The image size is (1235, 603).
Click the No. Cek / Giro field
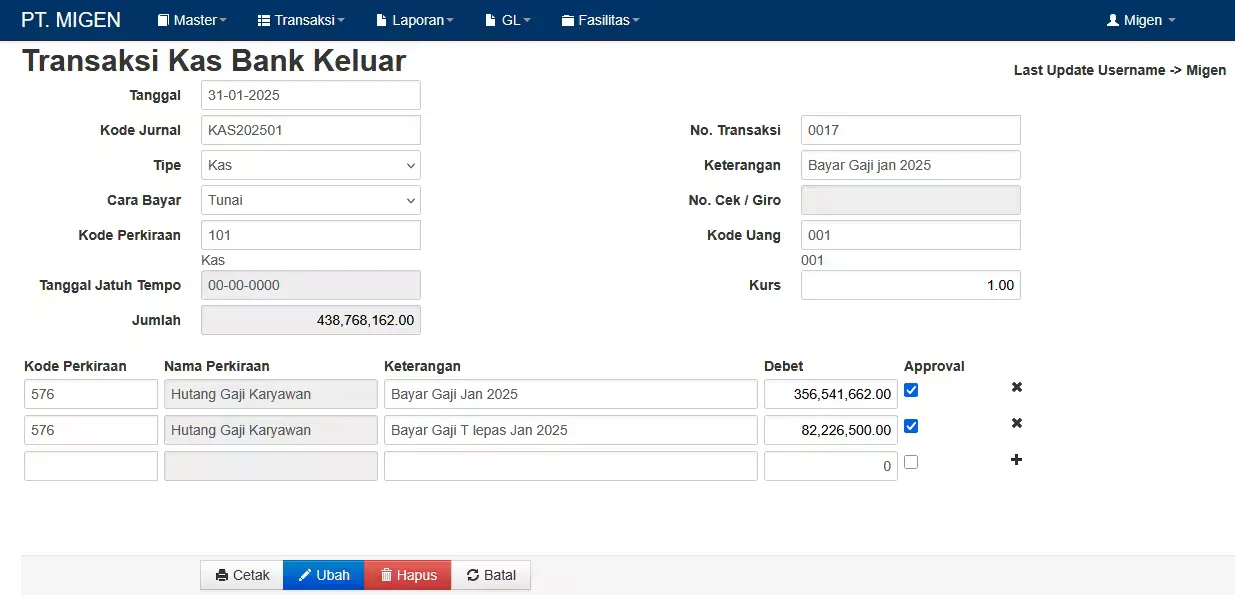coord(911,200)
